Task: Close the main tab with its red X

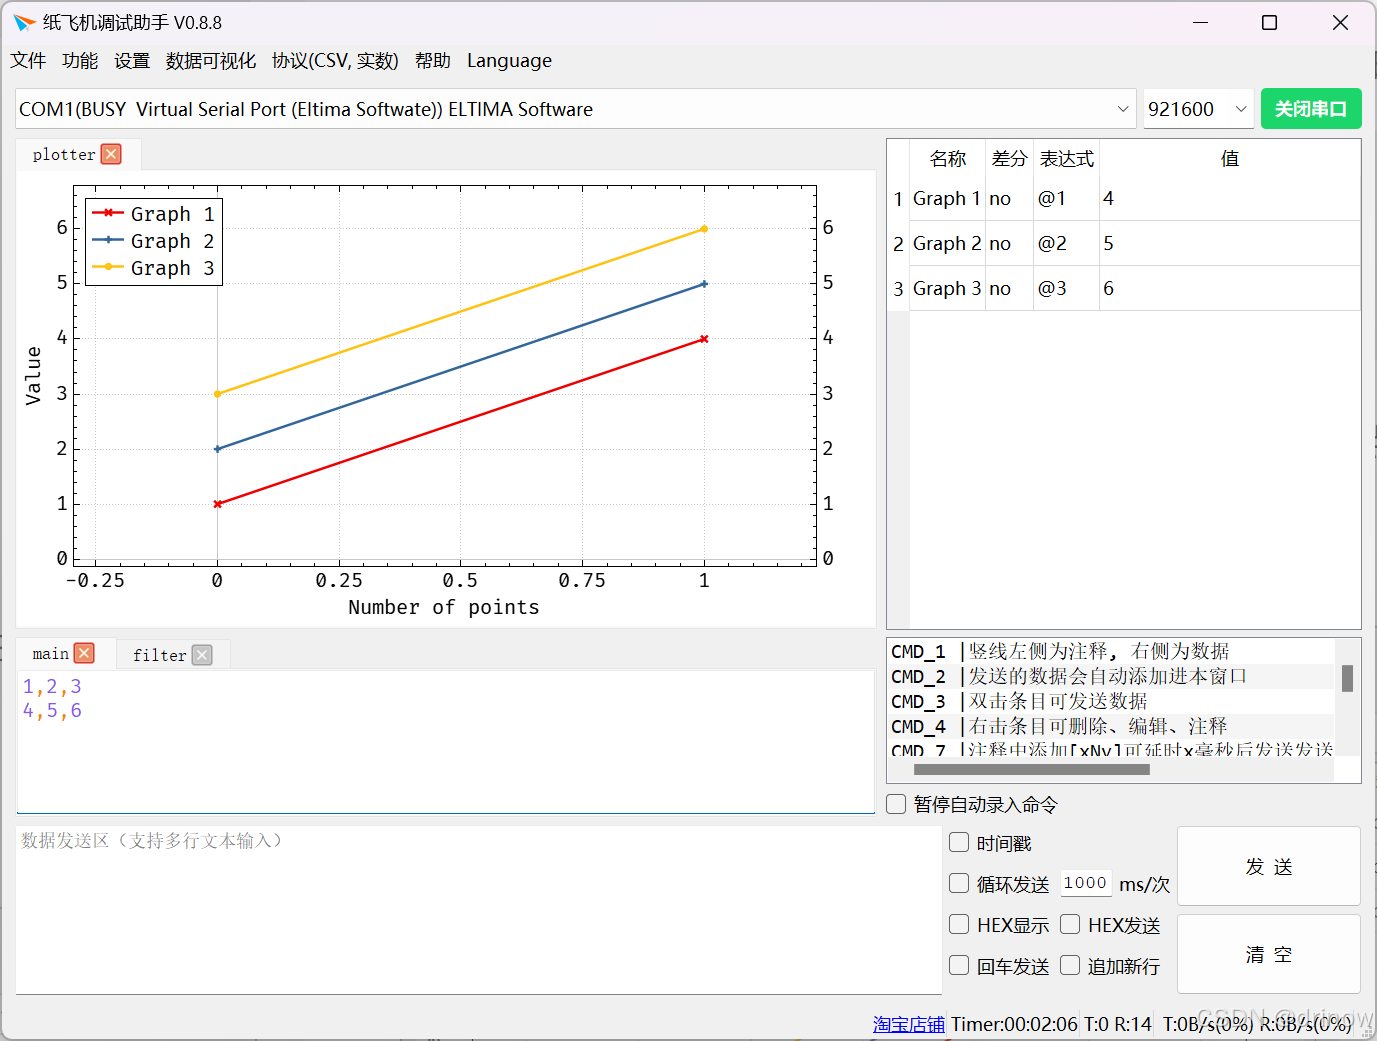Action: [85, 653]
